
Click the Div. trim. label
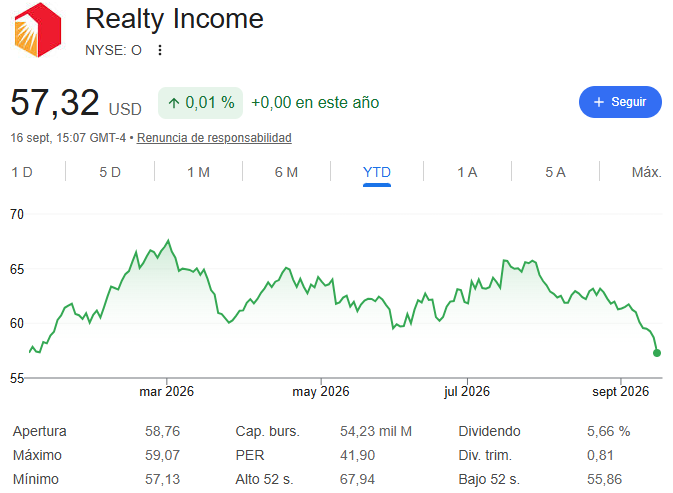[x=485, y=455]
